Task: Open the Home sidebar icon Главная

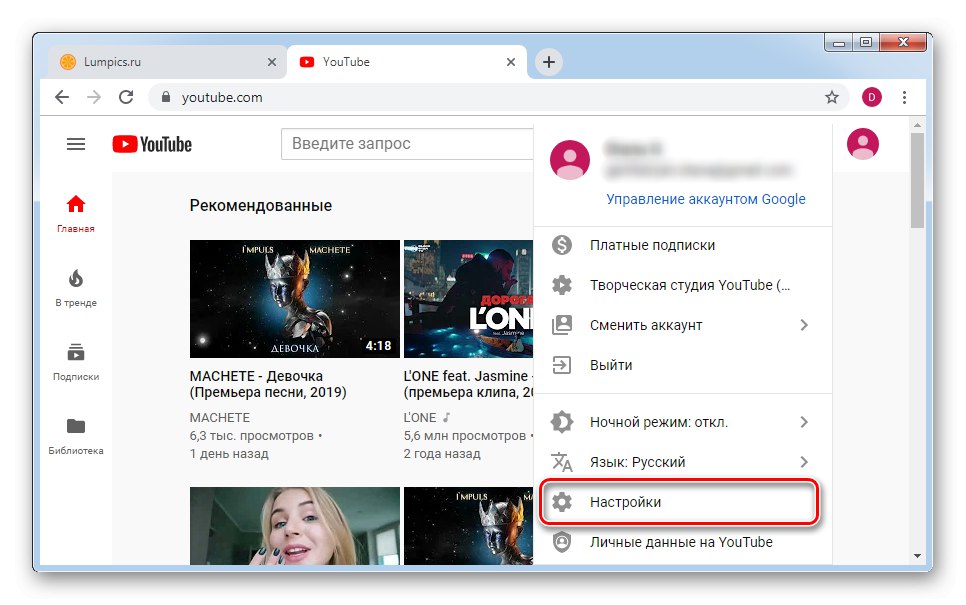Action: point(75,204)
